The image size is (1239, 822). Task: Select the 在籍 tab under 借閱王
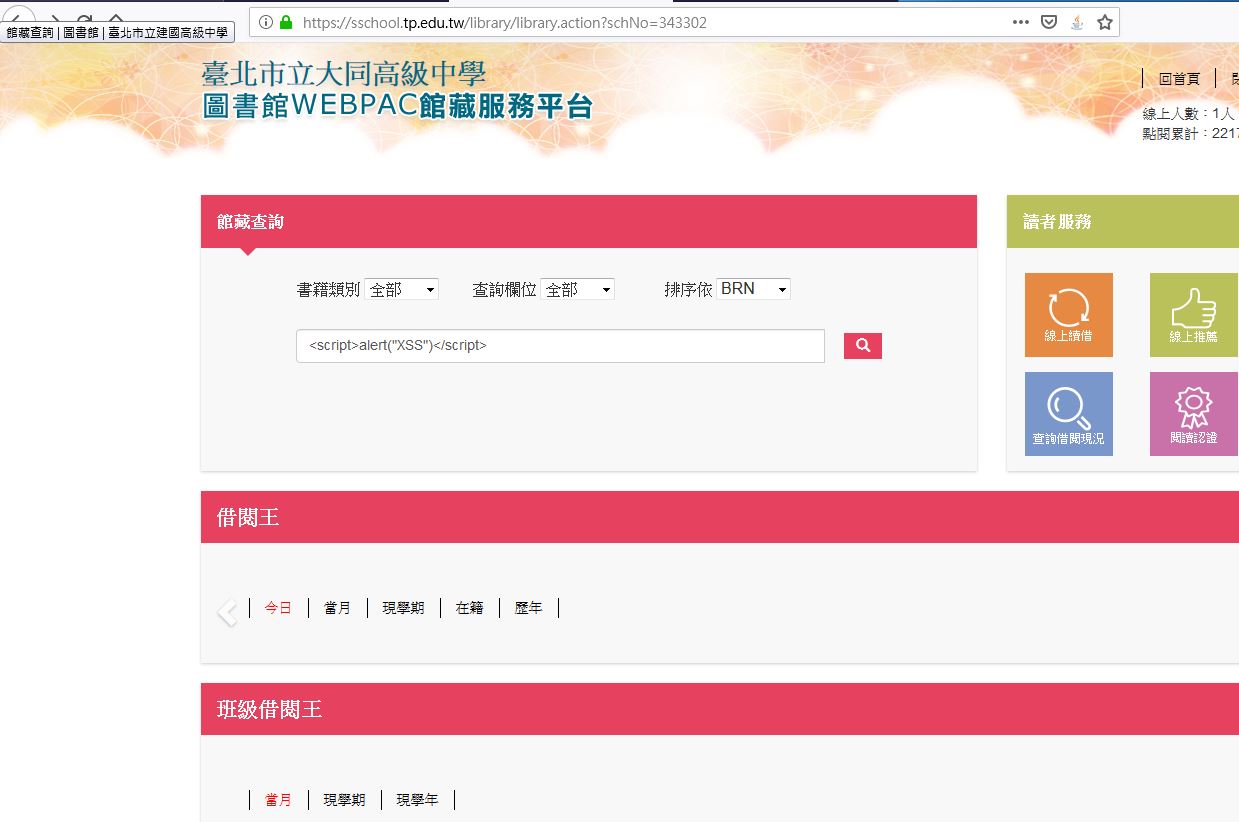470,608
